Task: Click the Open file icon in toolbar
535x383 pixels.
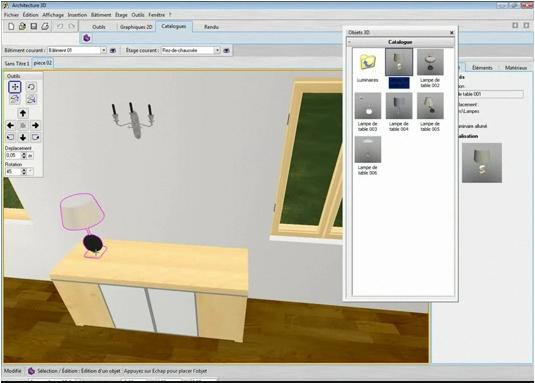Action: pos(22,26)
